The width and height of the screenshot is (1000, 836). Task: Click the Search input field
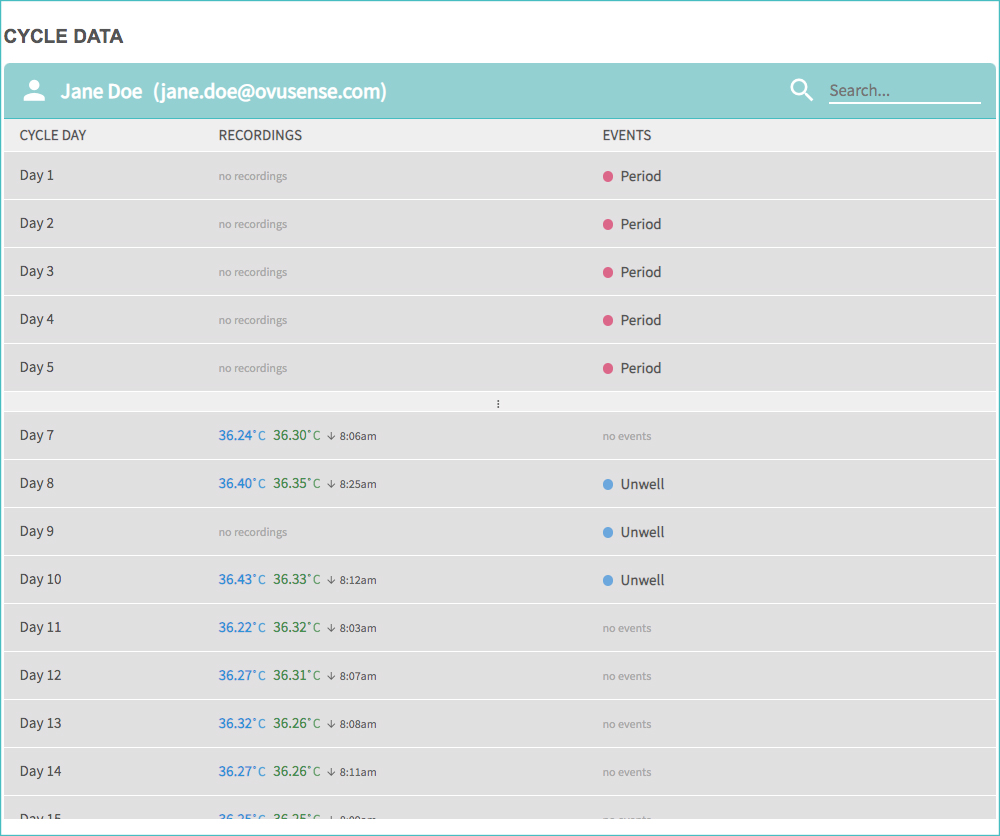[904, 91]
